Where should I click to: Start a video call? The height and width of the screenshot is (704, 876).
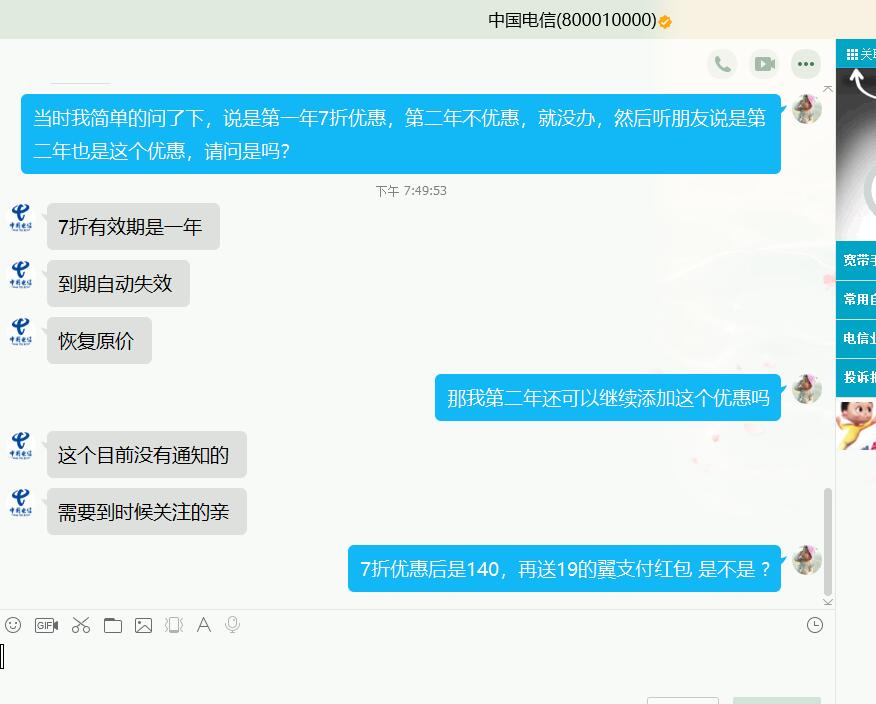pos(764,64)
